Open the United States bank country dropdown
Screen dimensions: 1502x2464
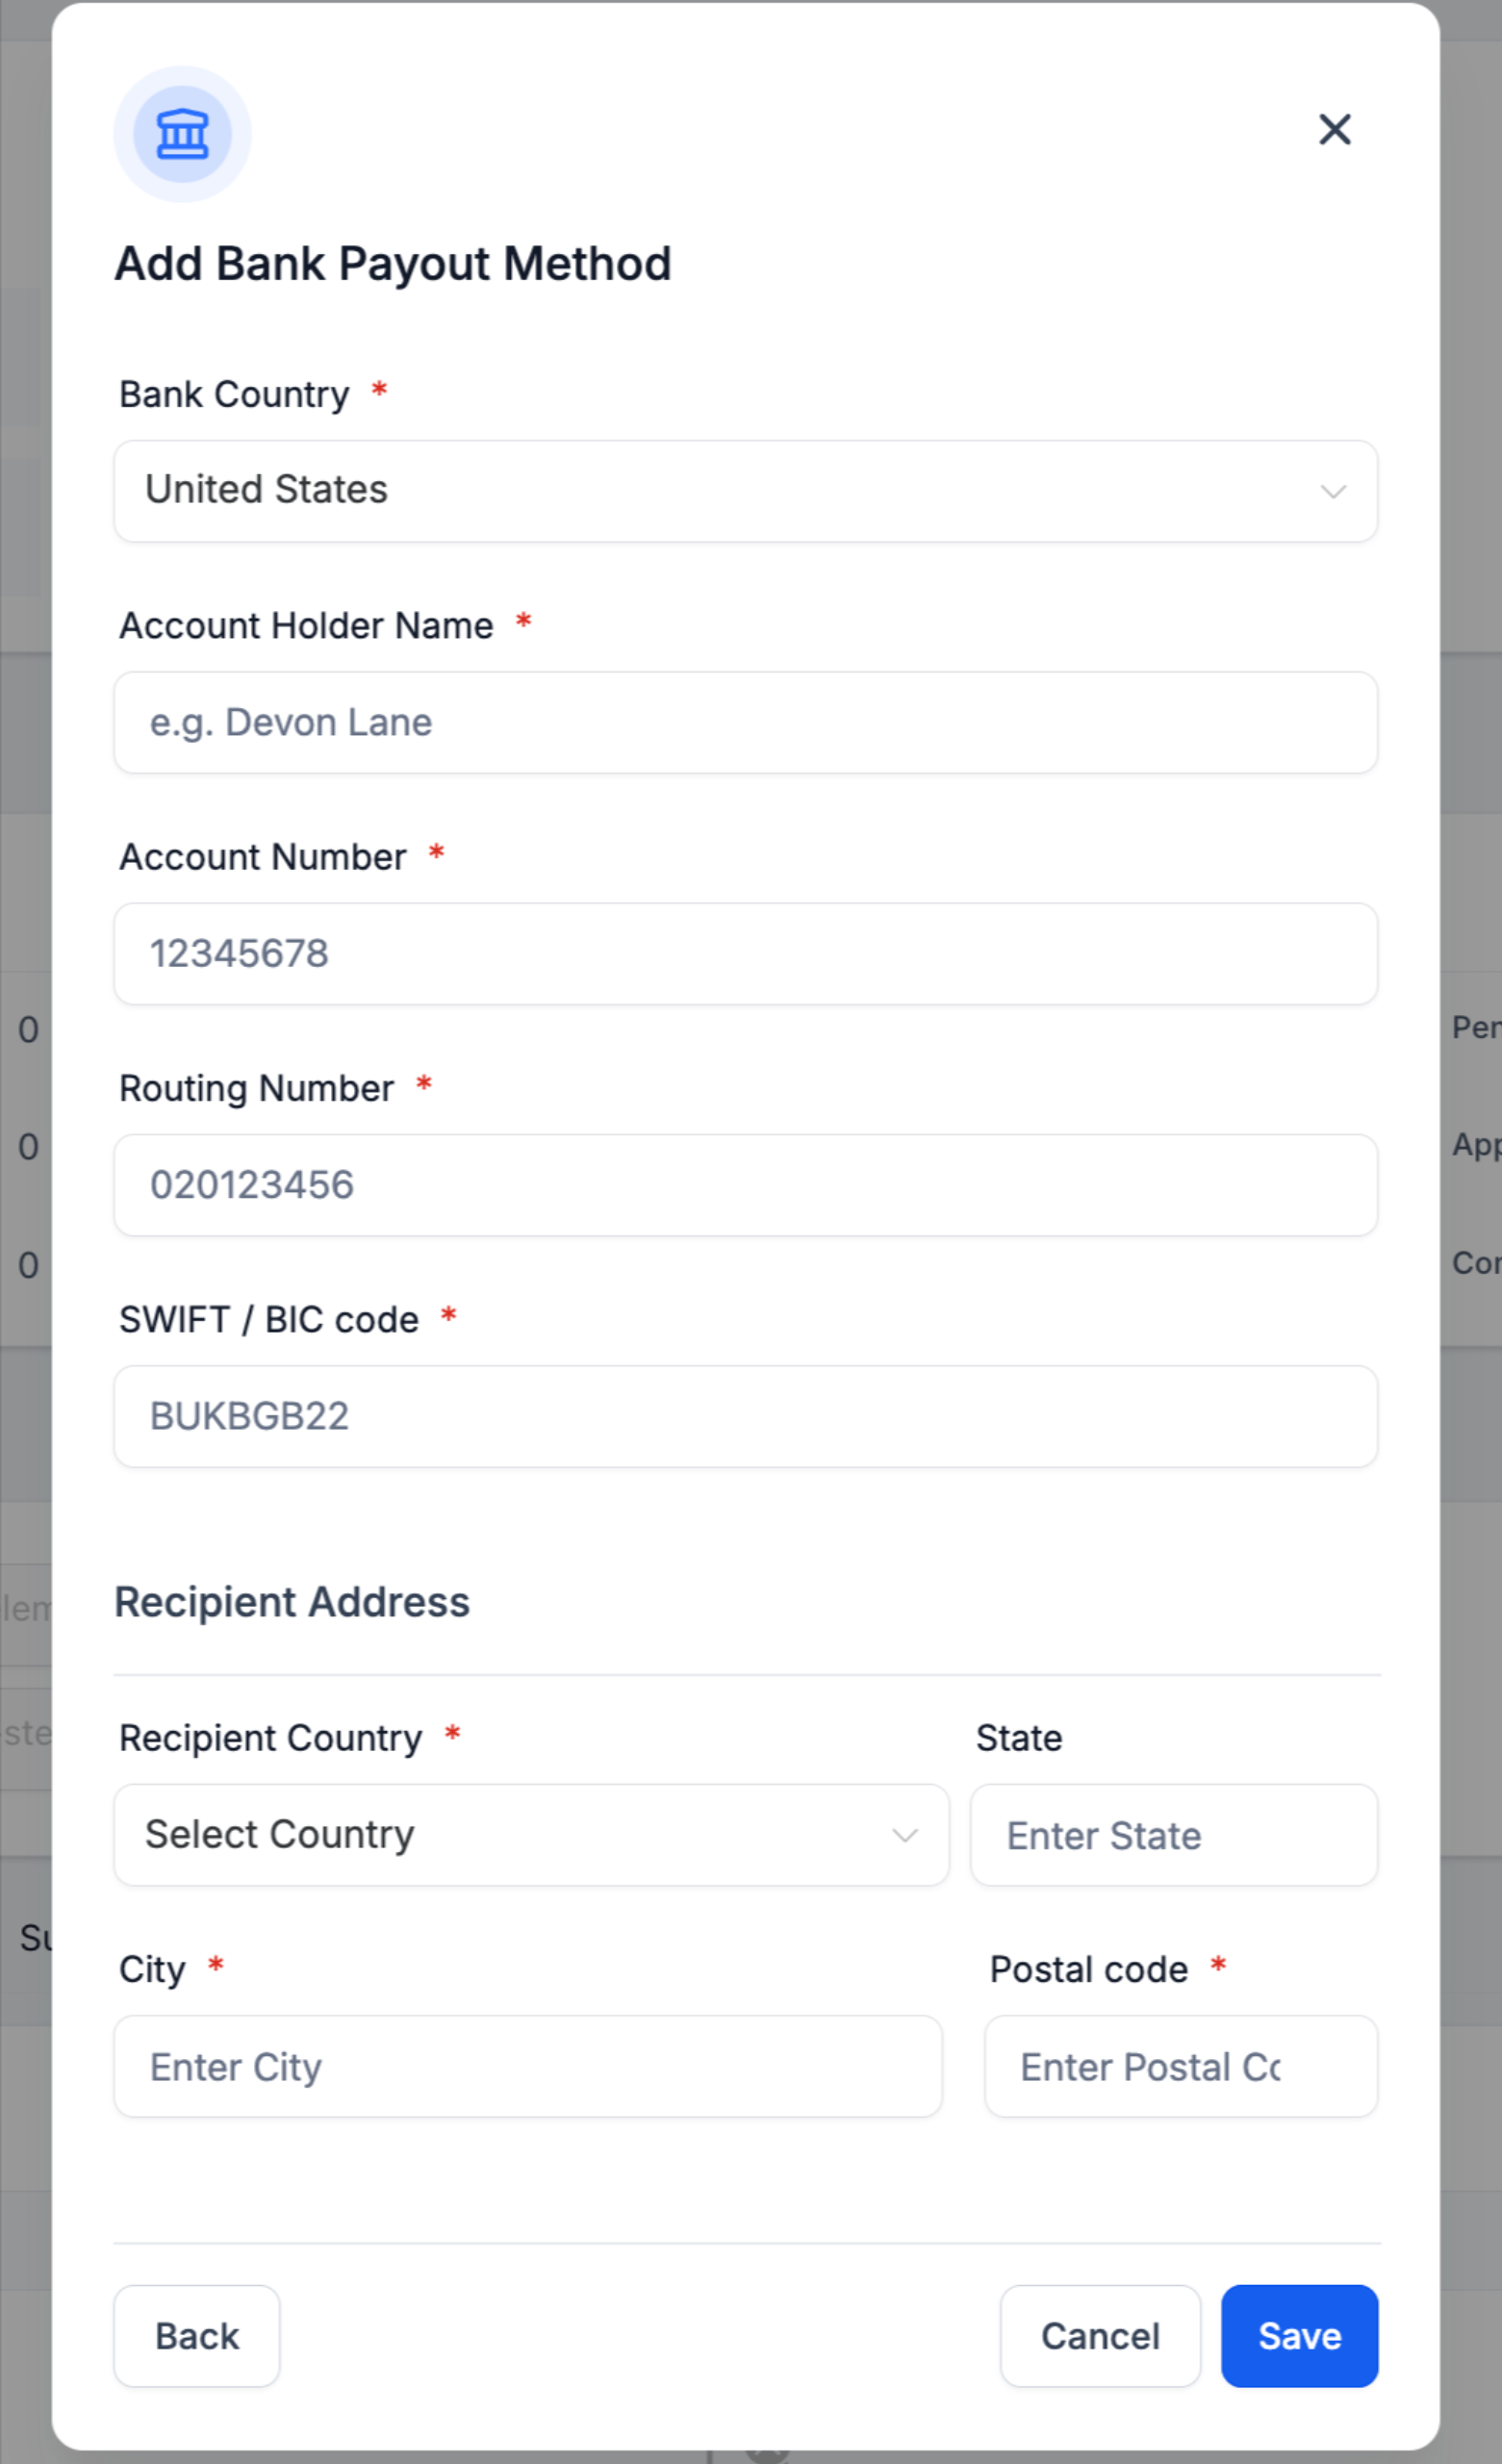pyautogui.click(x=746, y=491)
